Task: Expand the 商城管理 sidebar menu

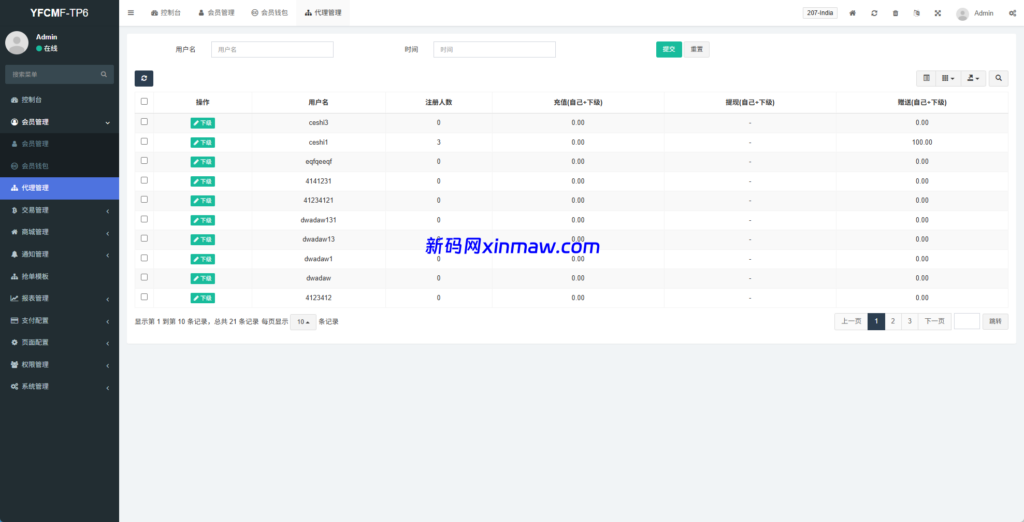Action: coord(59,232)
